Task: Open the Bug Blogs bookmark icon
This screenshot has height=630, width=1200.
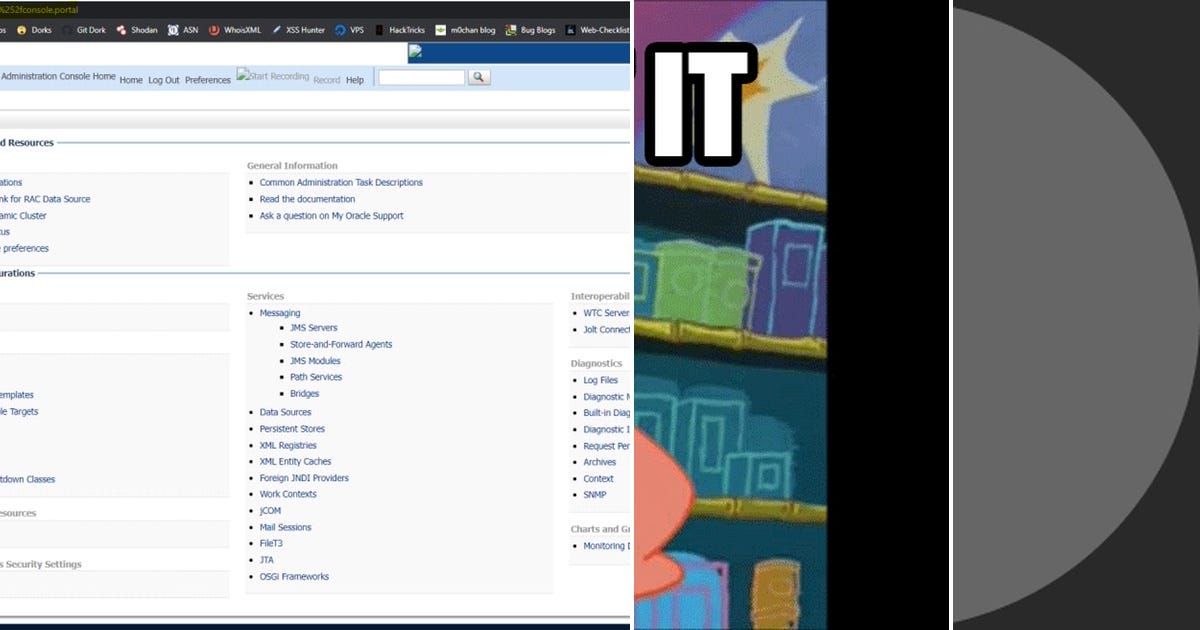Action: (x=511, y=30)
